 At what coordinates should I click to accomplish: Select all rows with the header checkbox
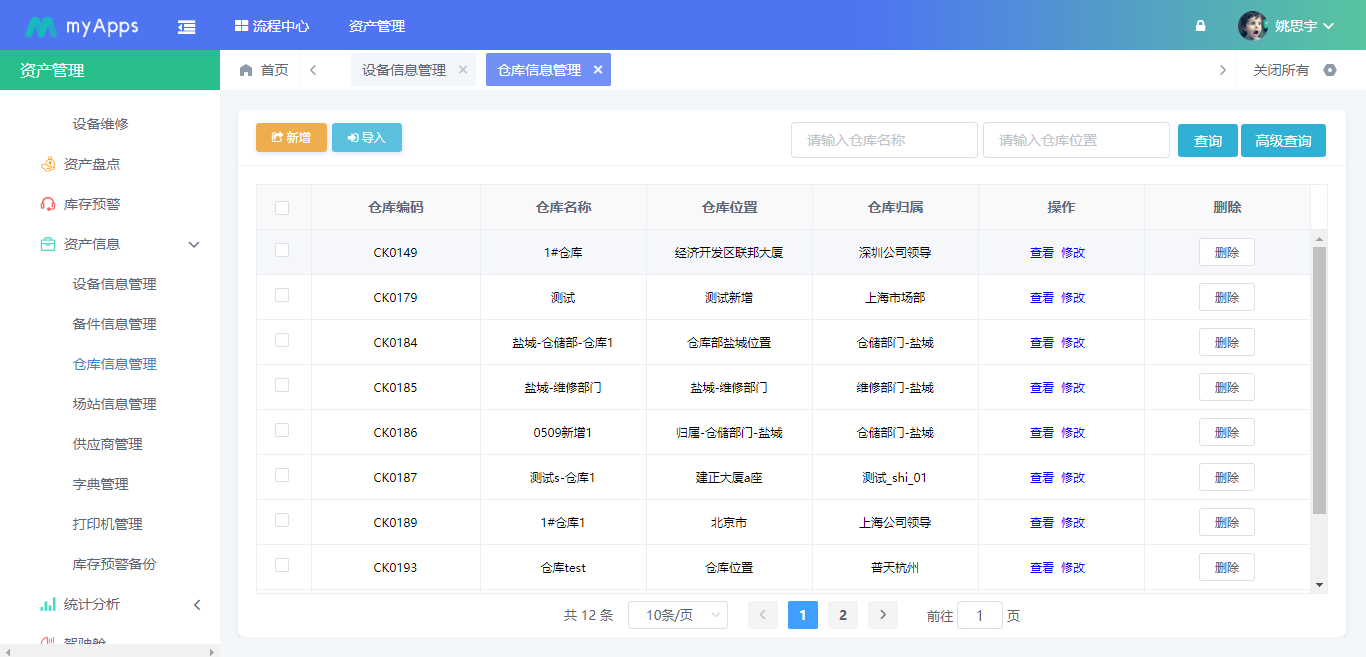pos(283,206)
